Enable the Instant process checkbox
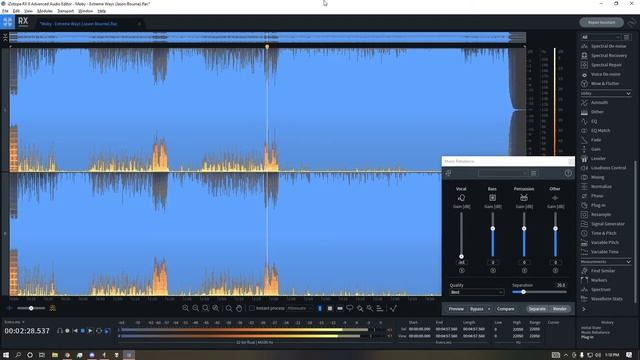Viewport: 640px width, 360px height. click(252, 309)
